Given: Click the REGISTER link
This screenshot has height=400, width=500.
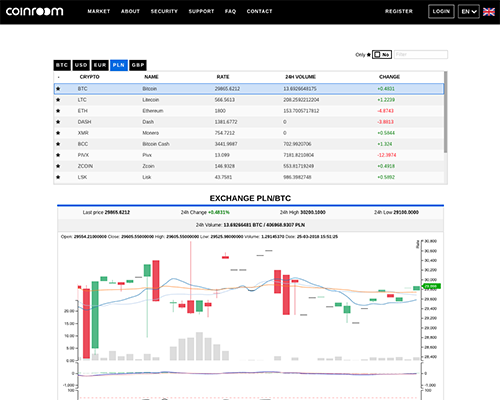Looking at the screenshot, I should (x=399, y=11).
